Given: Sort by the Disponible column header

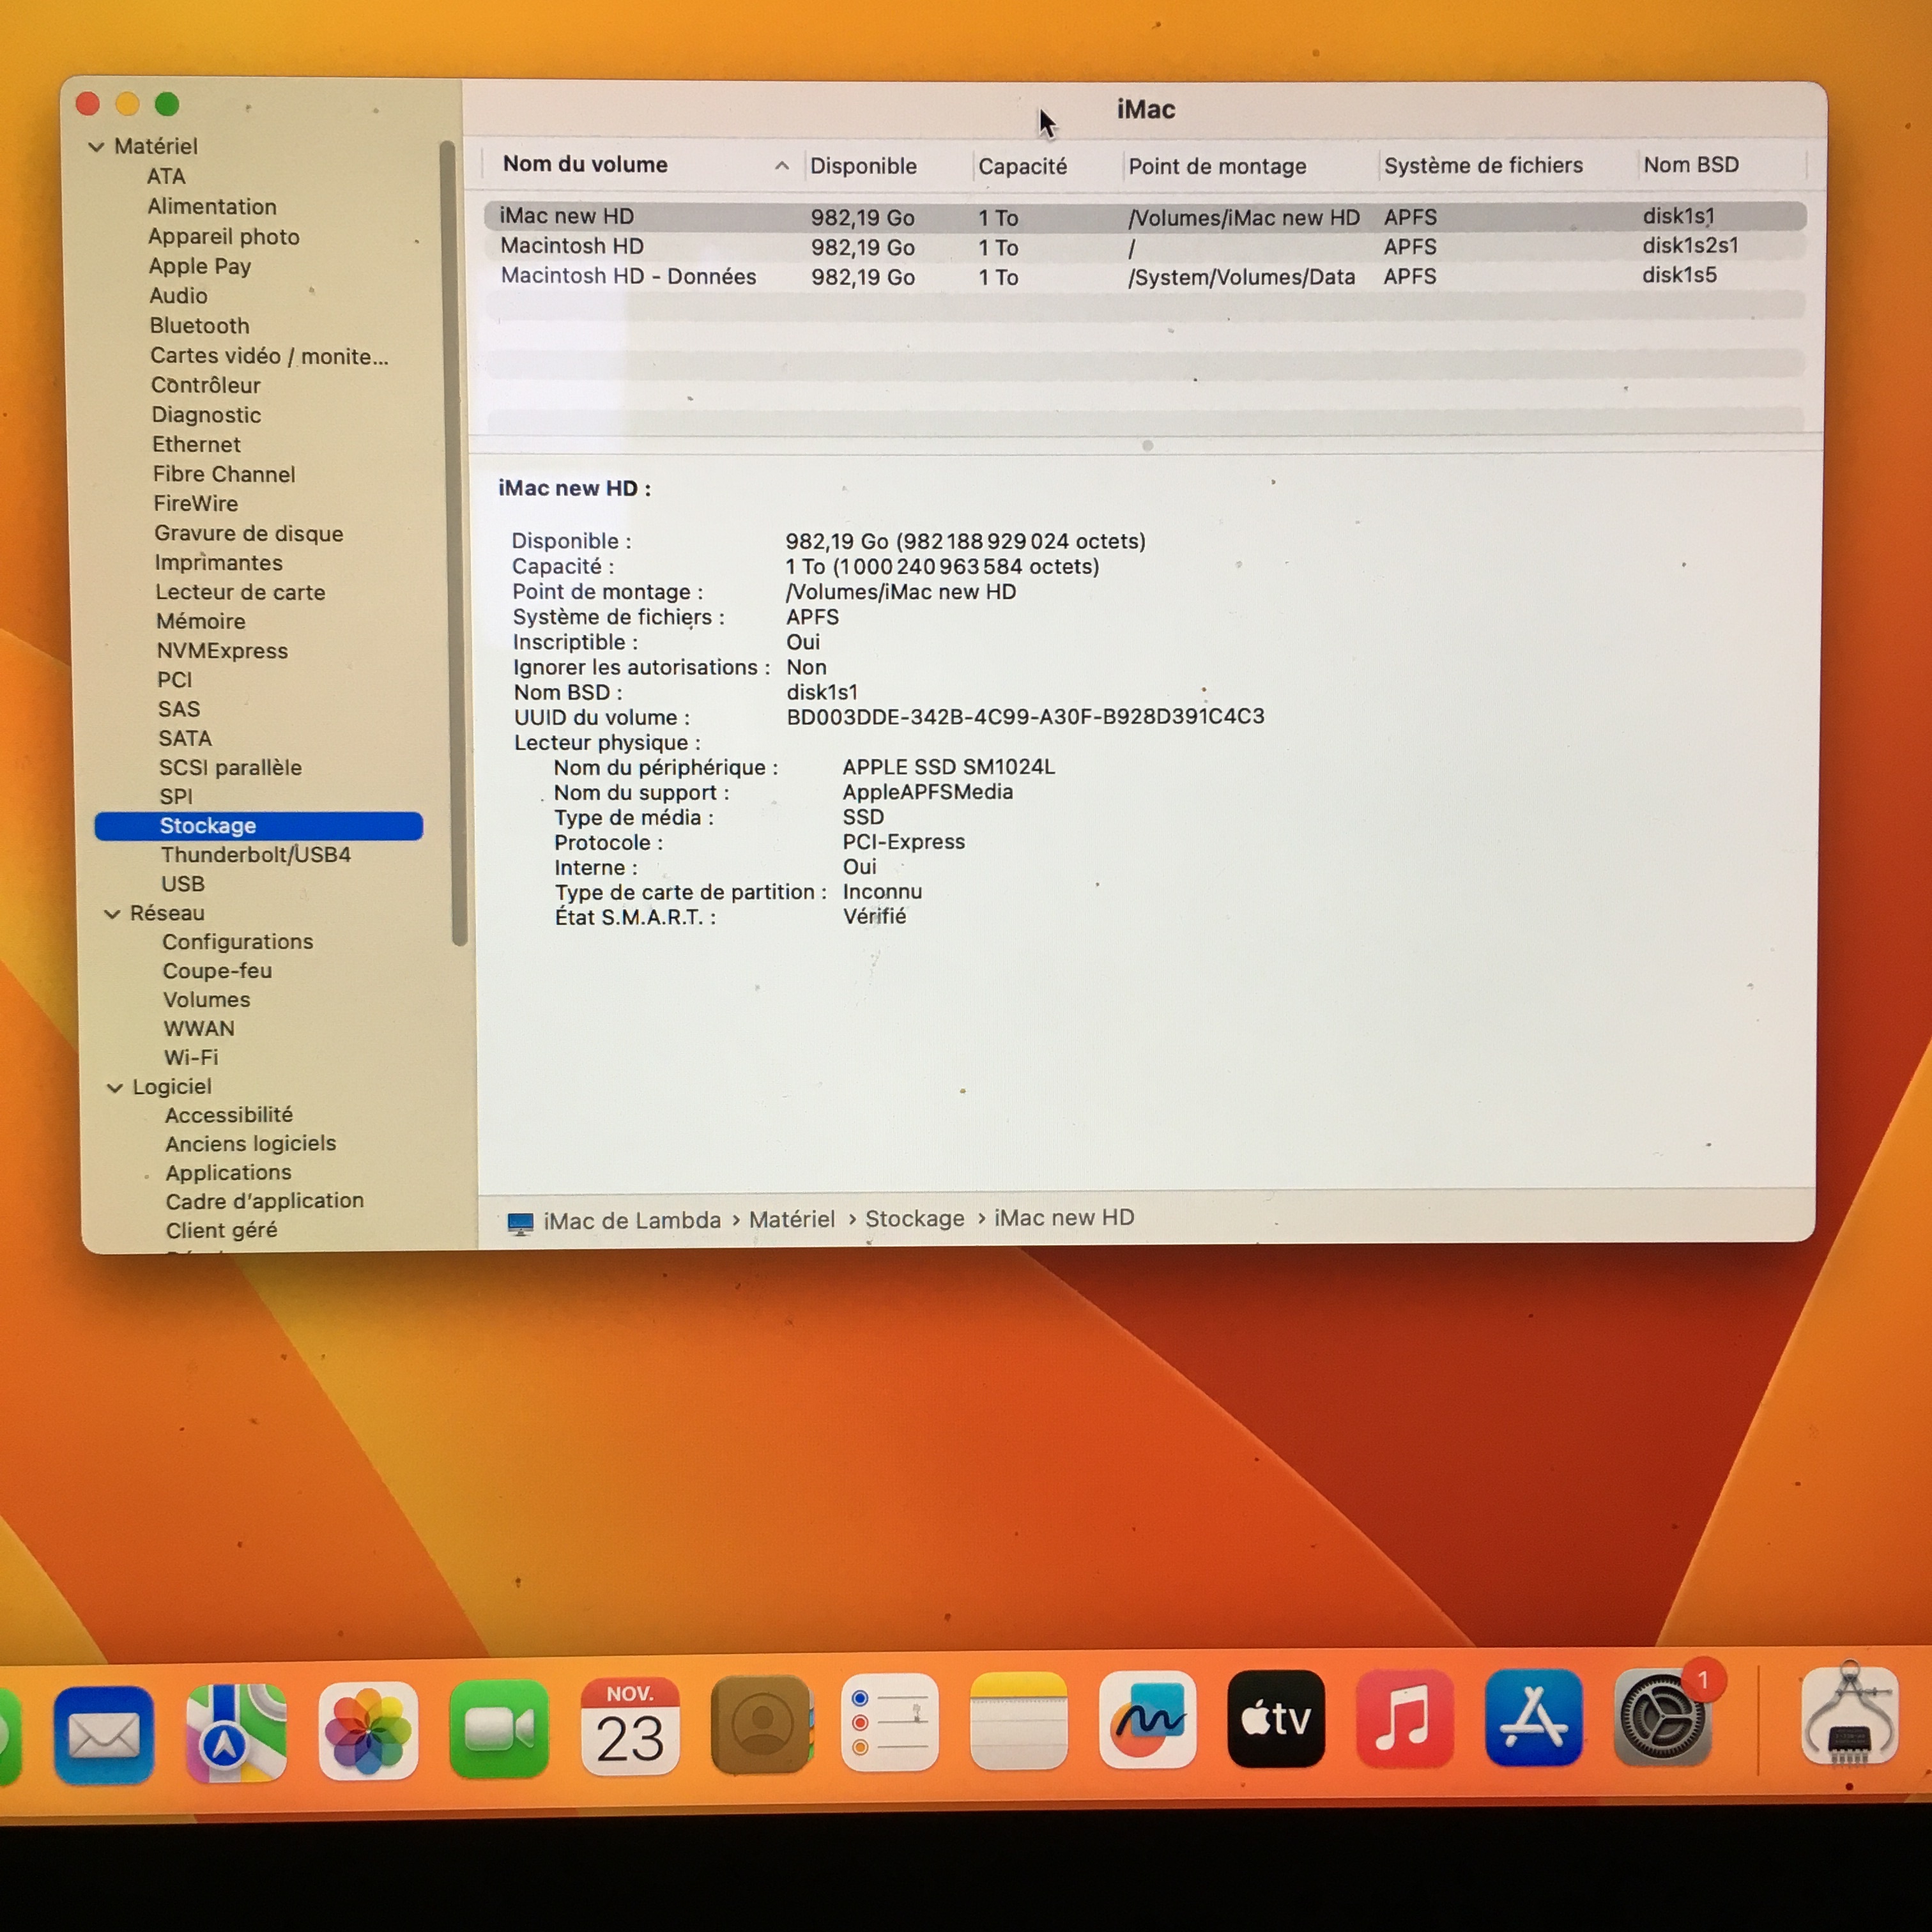Looking at the screenshot, I should [x=864, y=166].
